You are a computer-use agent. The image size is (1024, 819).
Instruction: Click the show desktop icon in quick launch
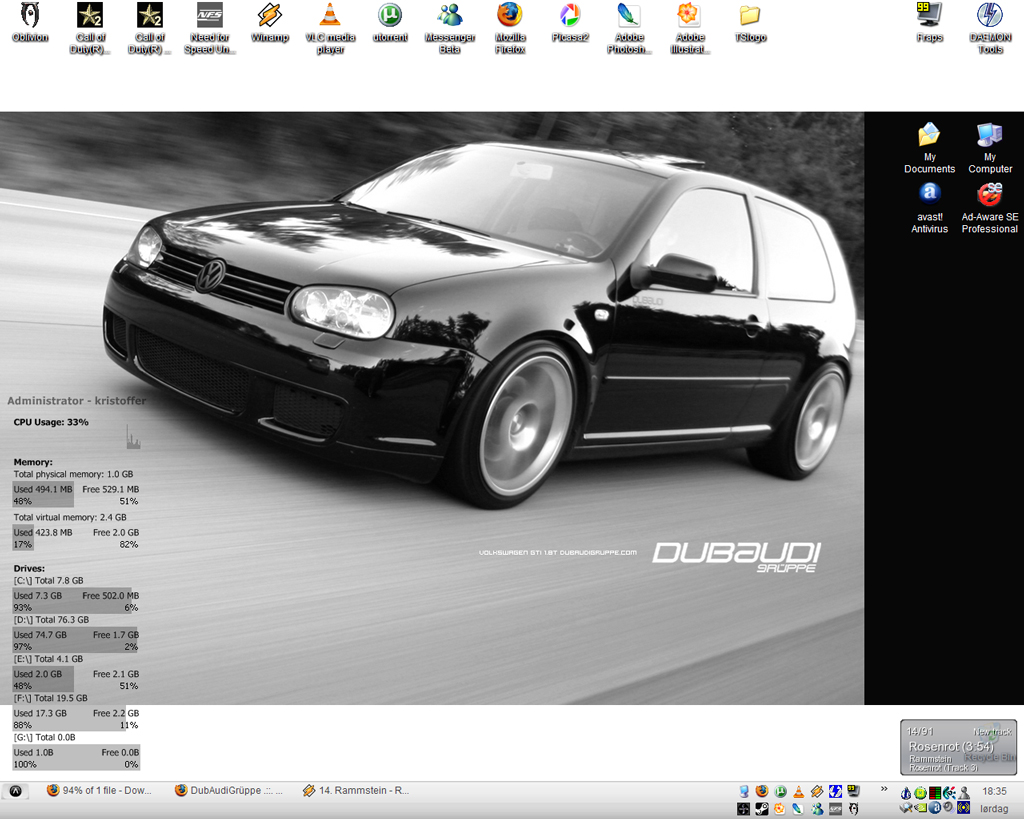tap(744, 791)
